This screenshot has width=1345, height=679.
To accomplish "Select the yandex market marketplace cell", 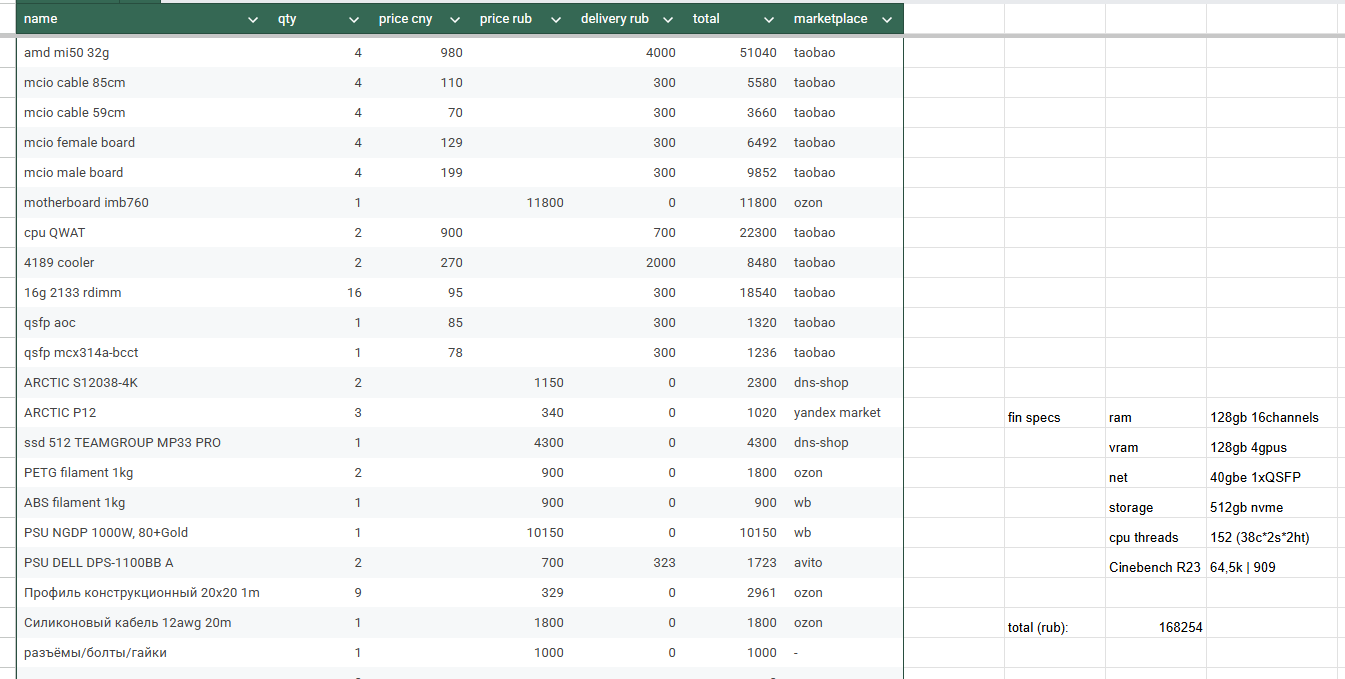I will click(x=837, y=413).
